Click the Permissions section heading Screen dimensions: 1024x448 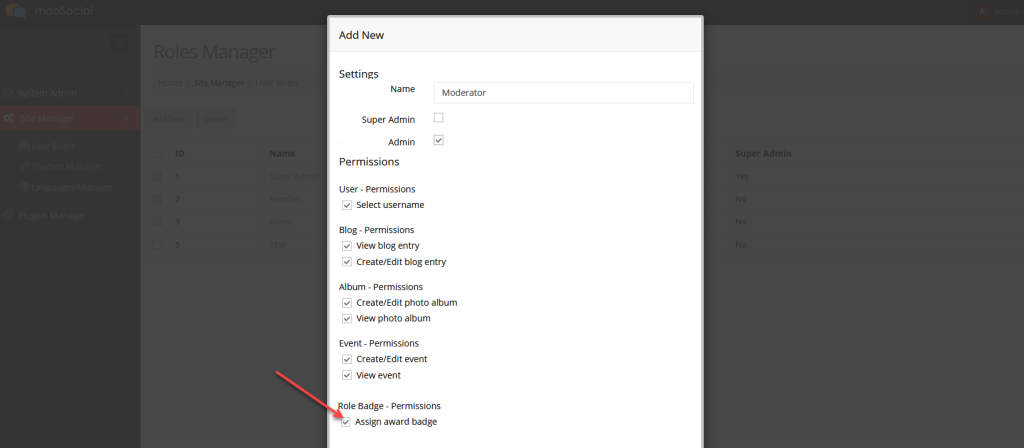(369, 161)
